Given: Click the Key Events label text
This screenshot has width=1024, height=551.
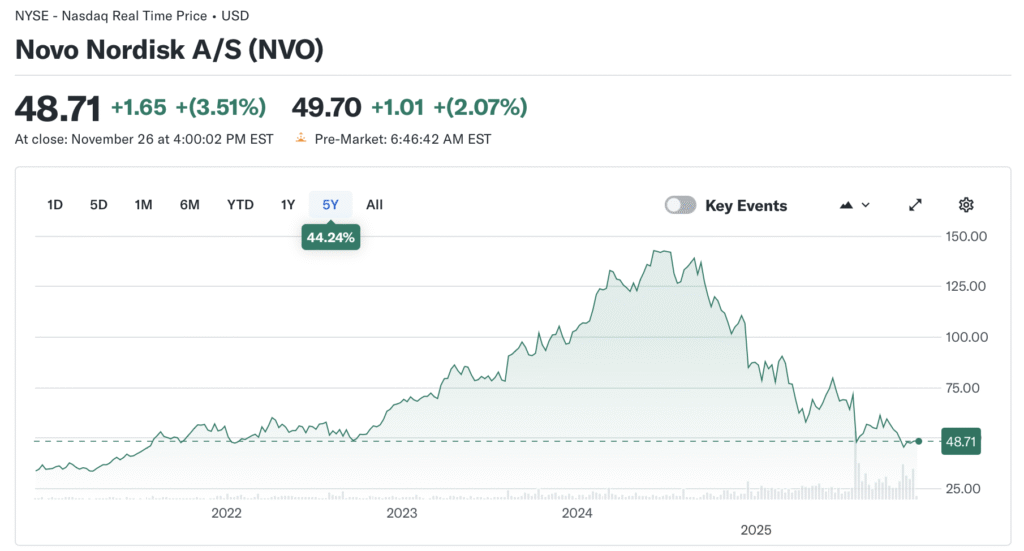Looking at the screenshot, I should click(746, 206).
